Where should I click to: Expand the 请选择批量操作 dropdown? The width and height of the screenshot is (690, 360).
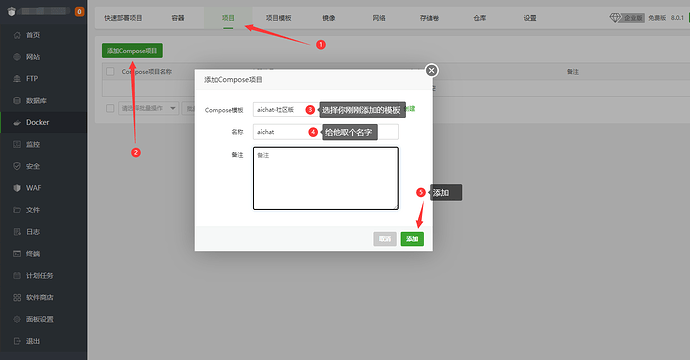click(x=148, y=108)
